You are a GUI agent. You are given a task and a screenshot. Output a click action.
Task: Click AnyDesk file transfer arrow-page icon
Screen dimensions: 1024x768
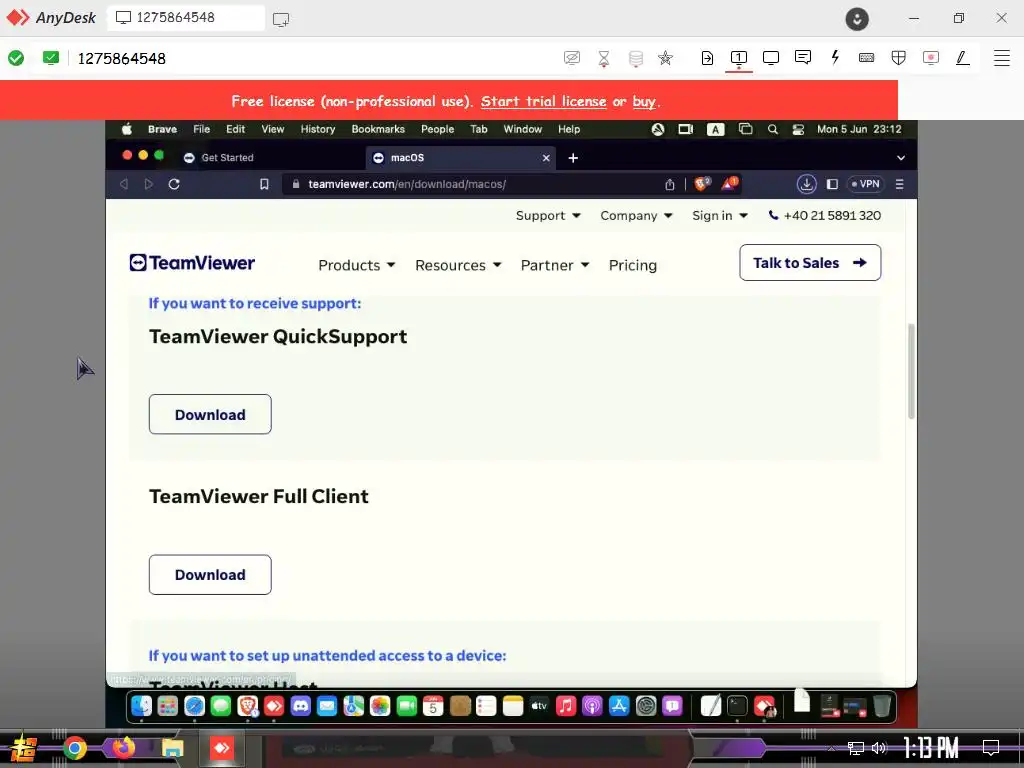click(707, 57)
